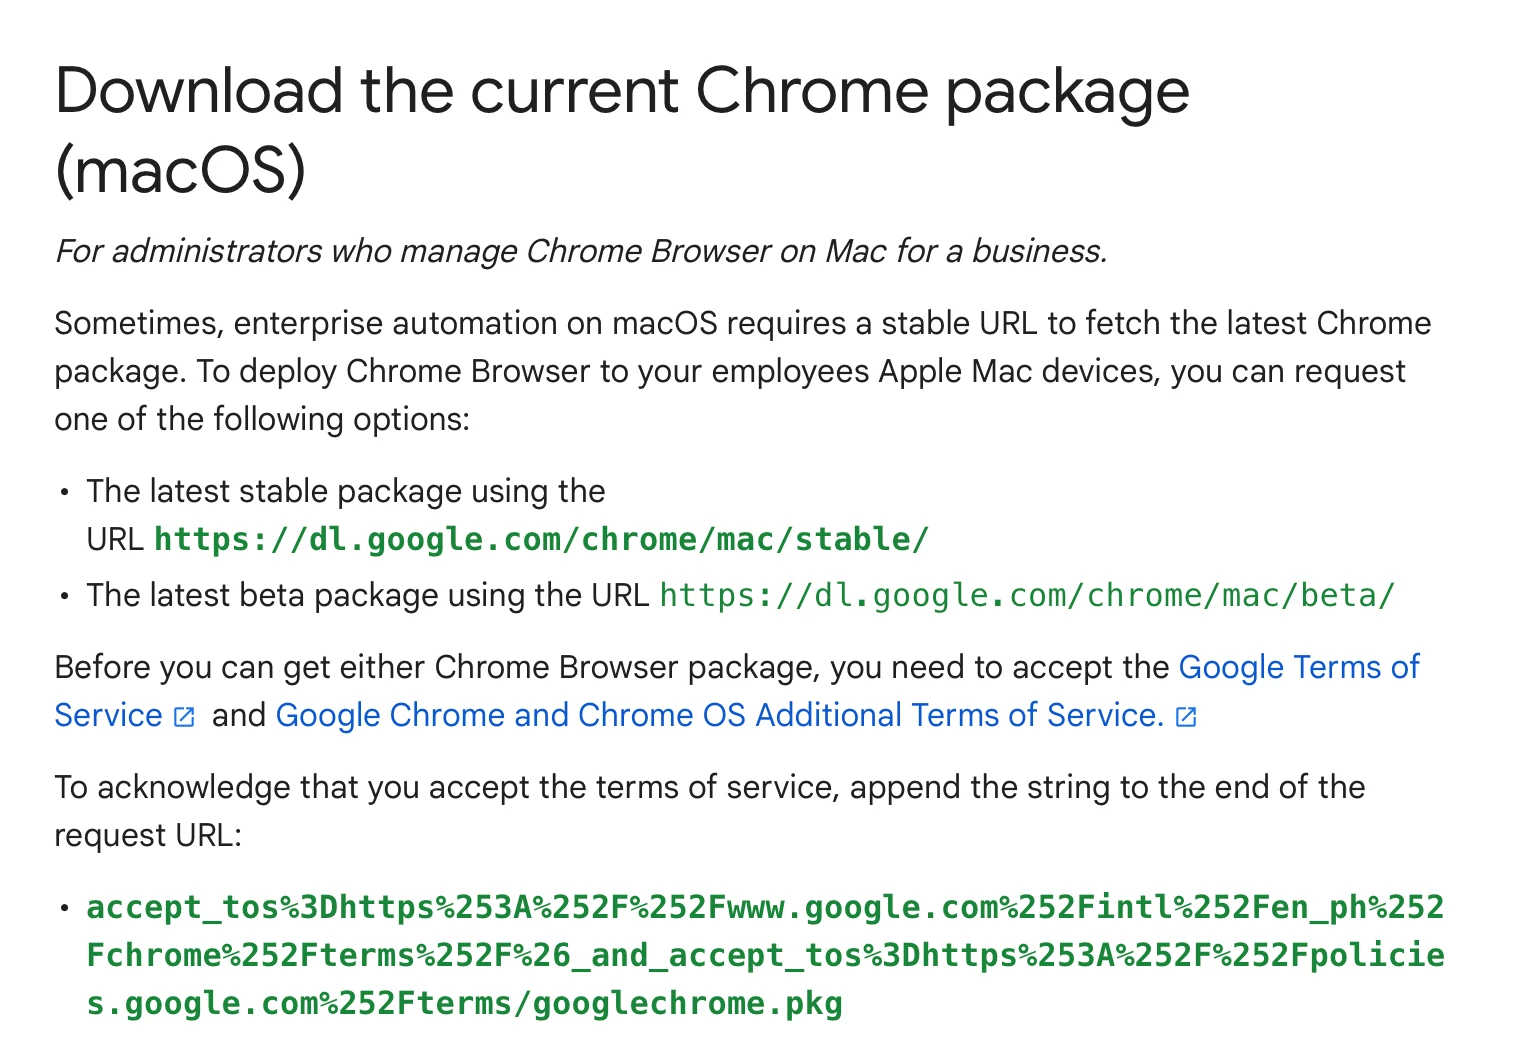Click the accept_tos string ending in googlechrome.pkg

coord(765,955)
